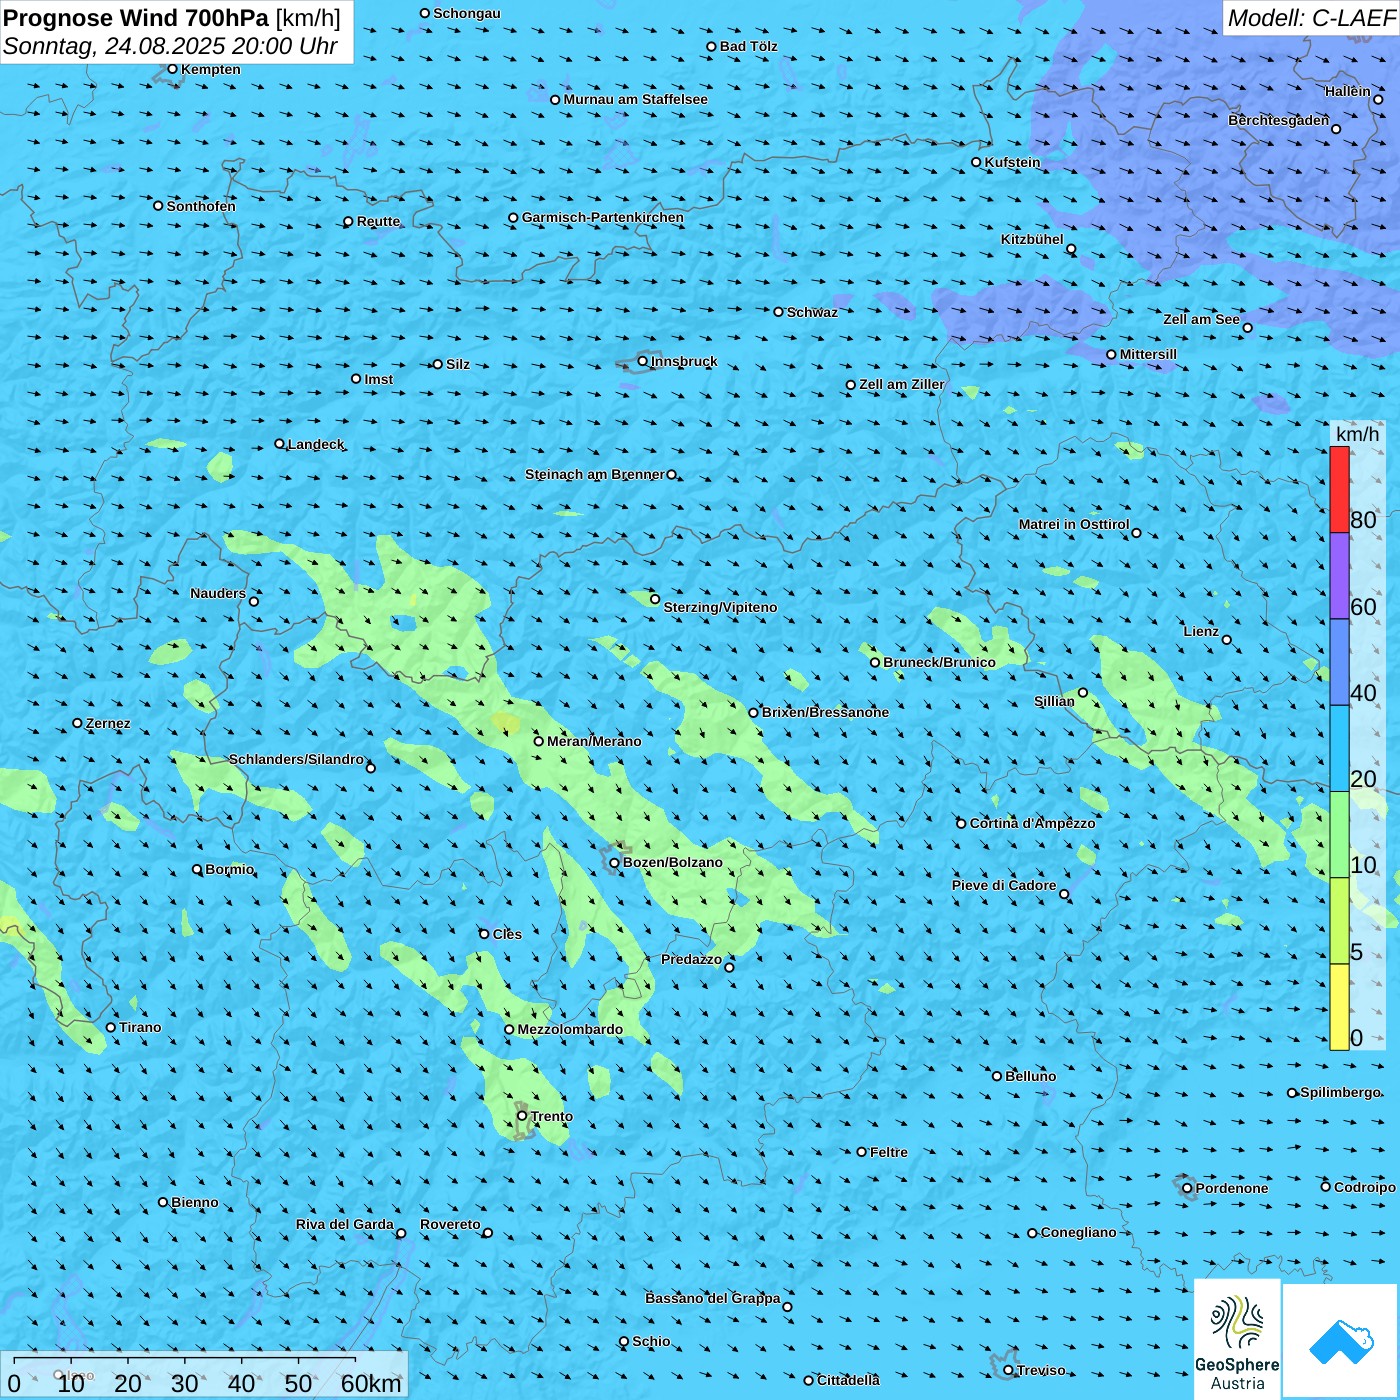Click the Tirano label
The image size is (1400, 1400).
click(x=140, y=1027)
